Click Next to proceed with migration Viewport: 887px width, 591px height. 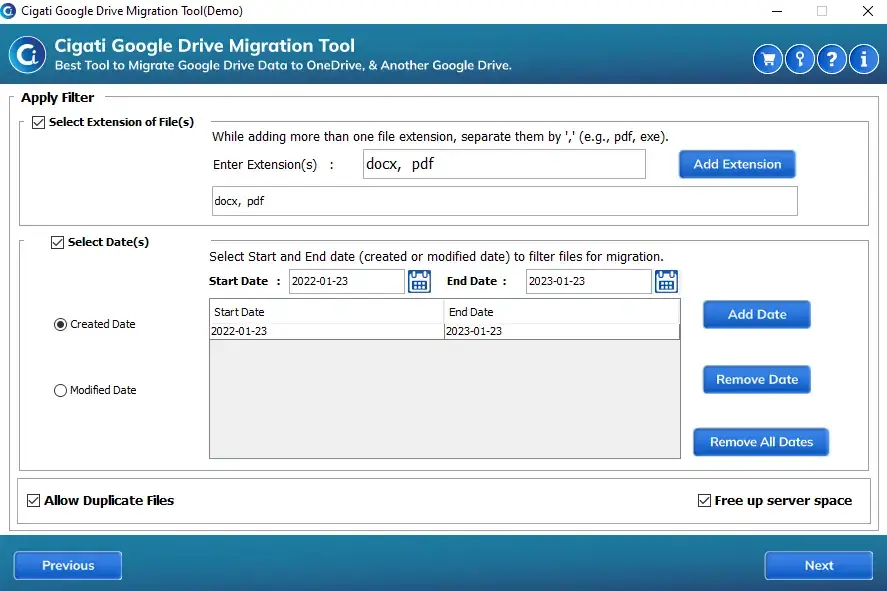818,565
